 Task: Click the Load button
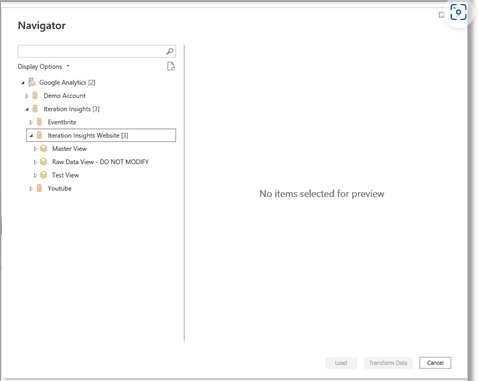(341, 363)
